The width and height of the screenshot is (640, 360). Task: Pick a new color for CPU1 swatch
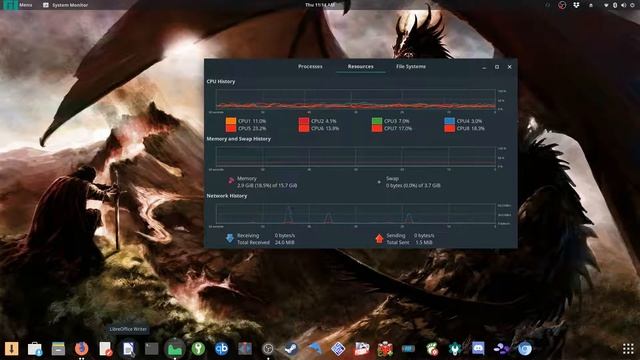click(231, 121)
